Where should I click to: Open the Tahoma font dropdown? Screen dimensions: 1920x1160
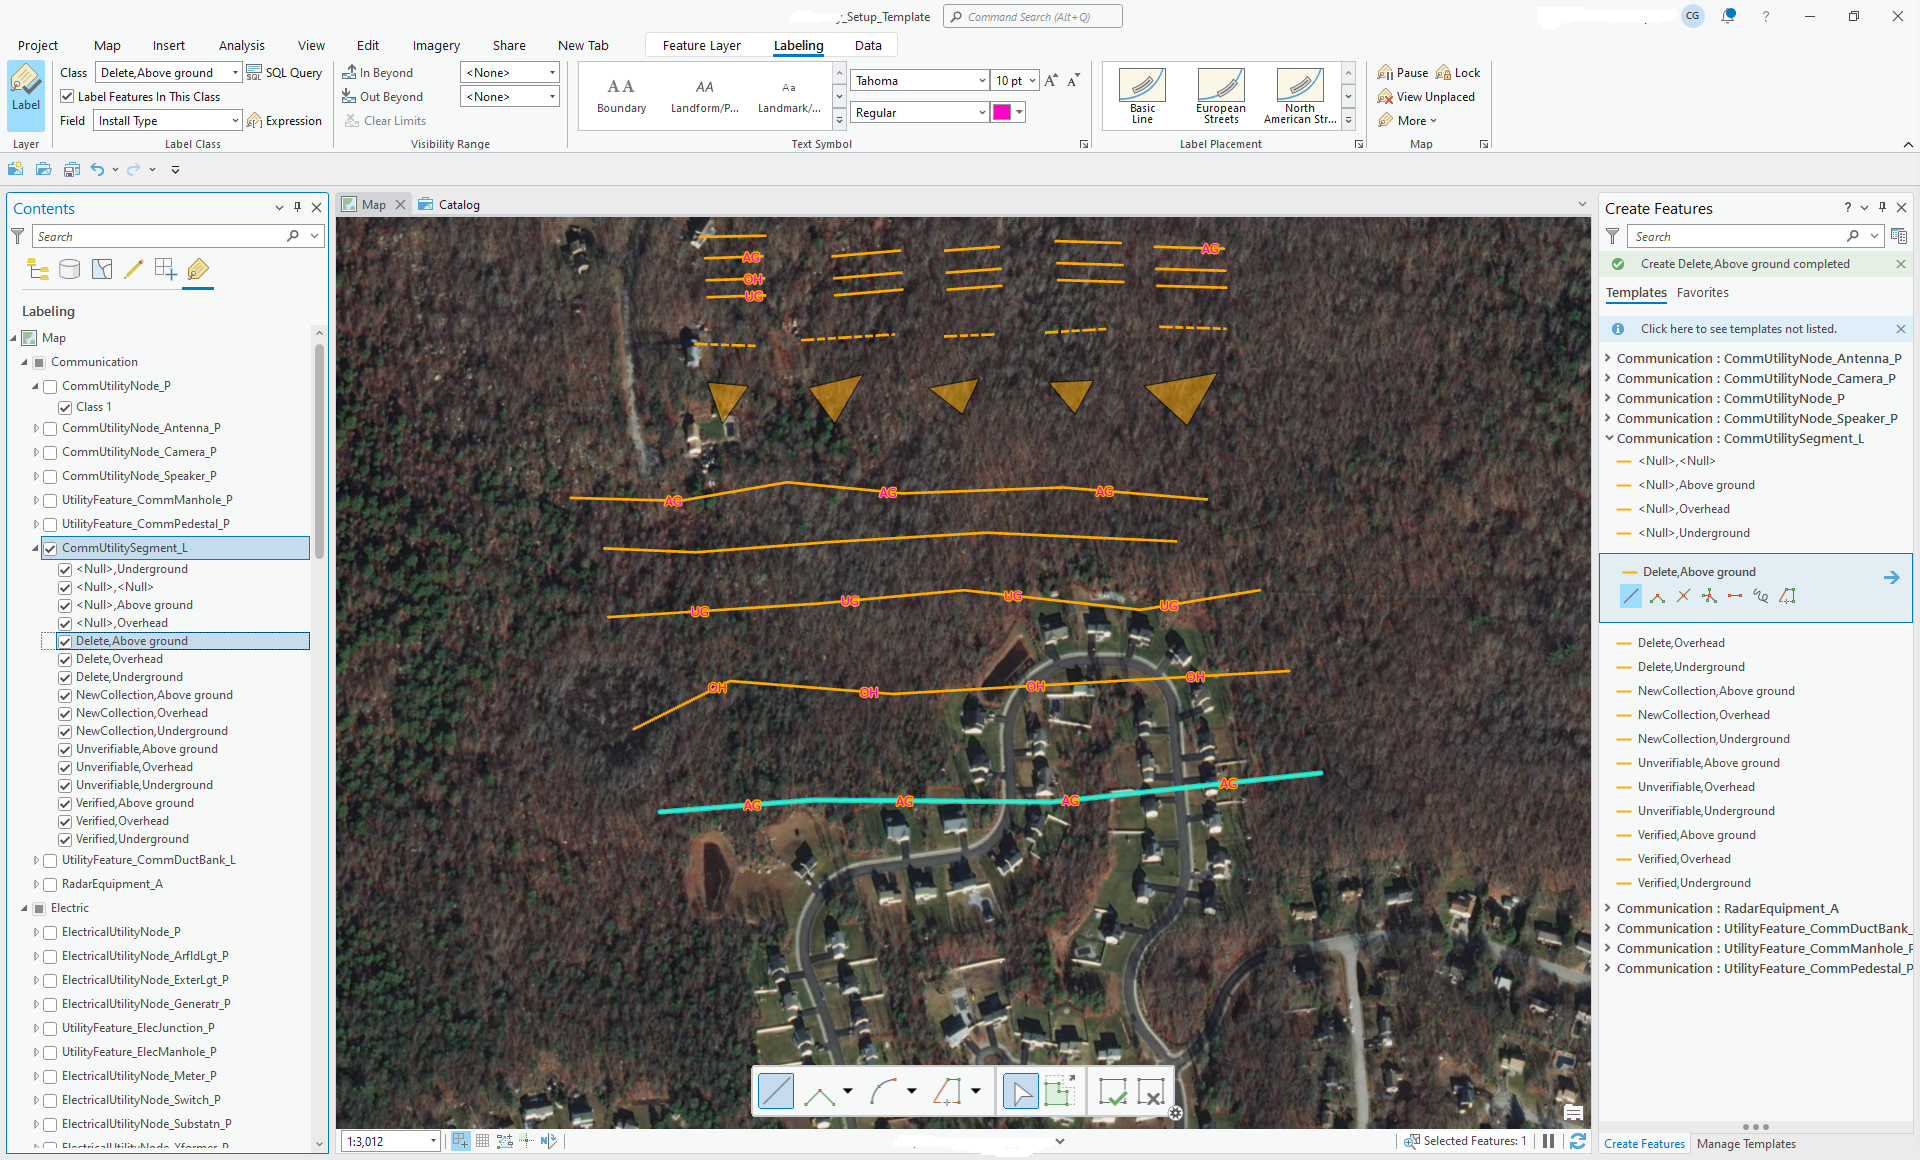(x=982, y=81)
